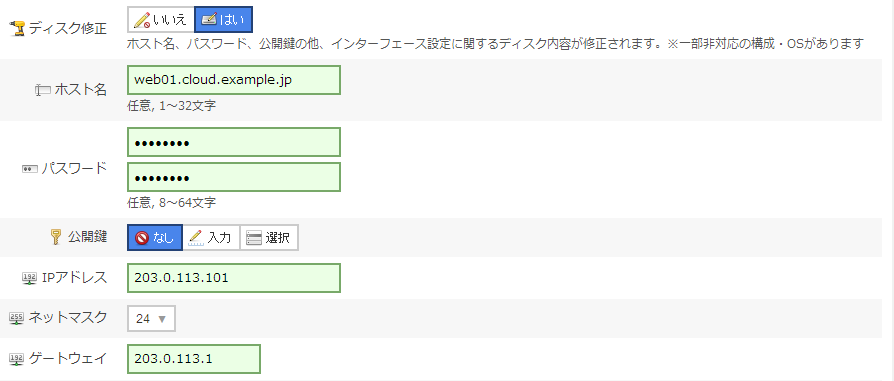Image resolution: width=894 pixels, height=381 pixels.
Task: Click the drill icon beside ディスク修正
Action: 18,29
